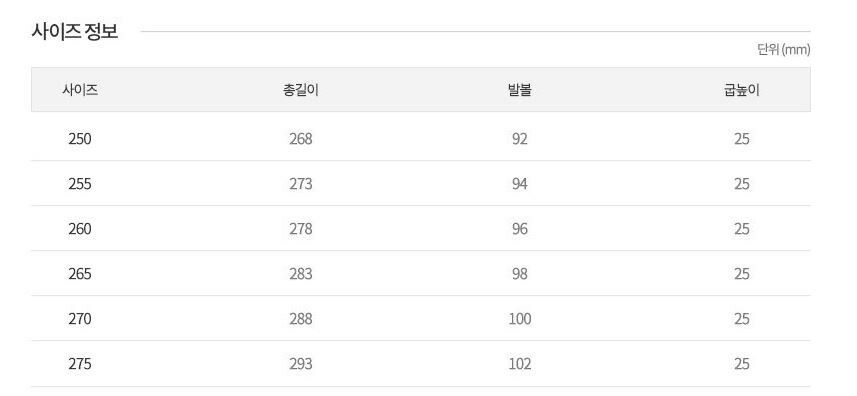Select total length value 293

point(301,364)
